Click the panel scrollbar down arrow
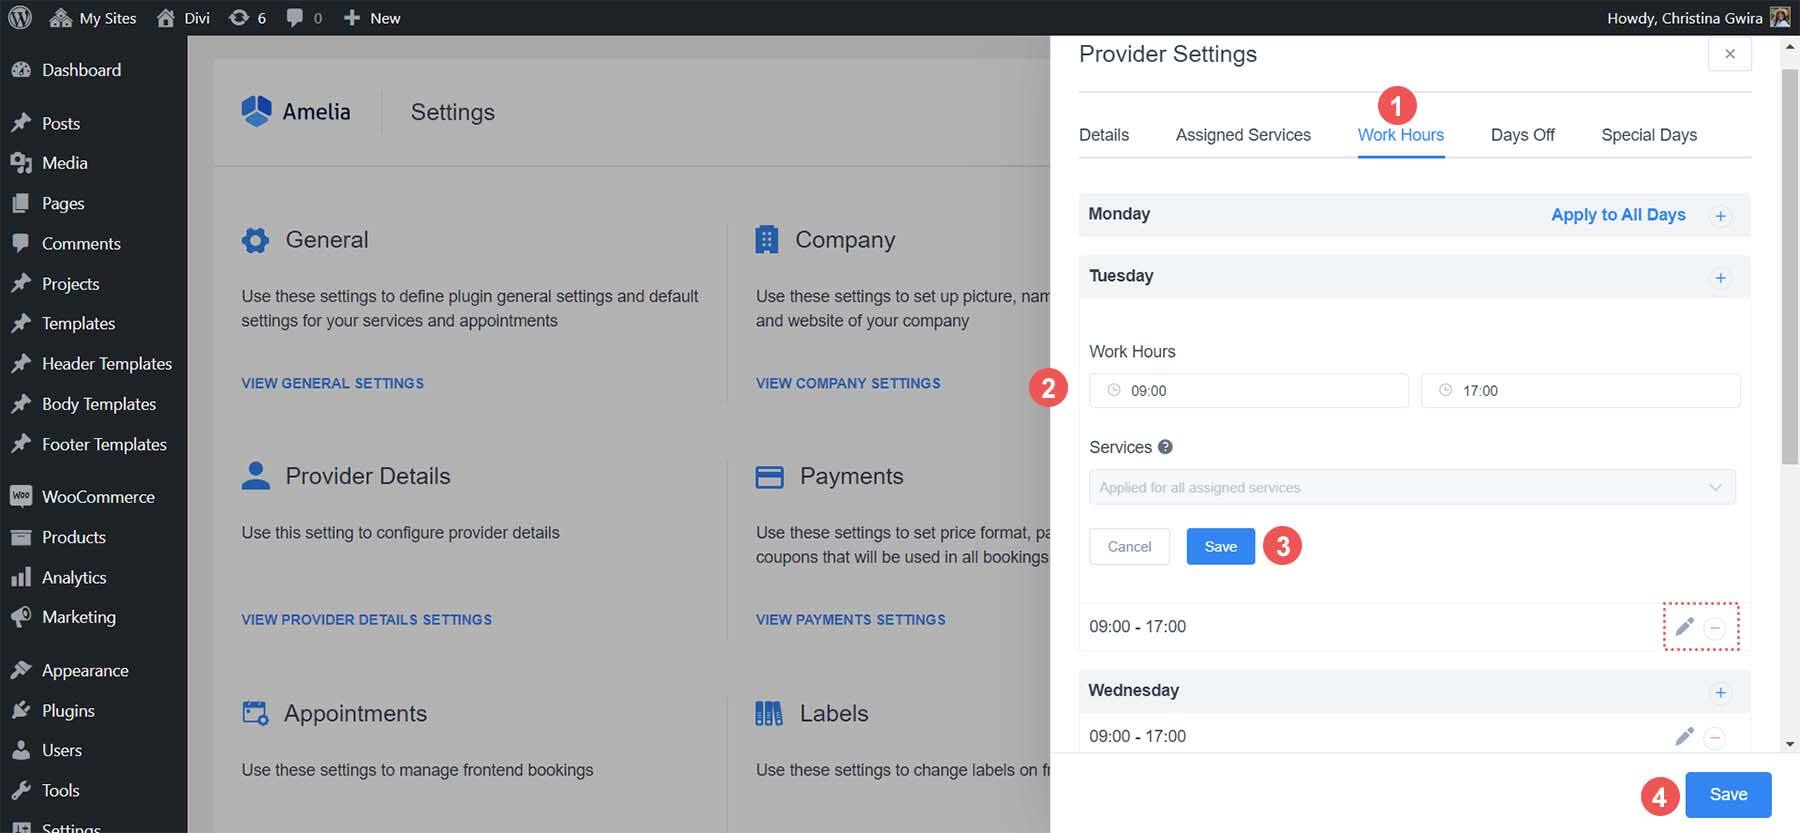1800x833 pixels. click(x=1790, y=745)
